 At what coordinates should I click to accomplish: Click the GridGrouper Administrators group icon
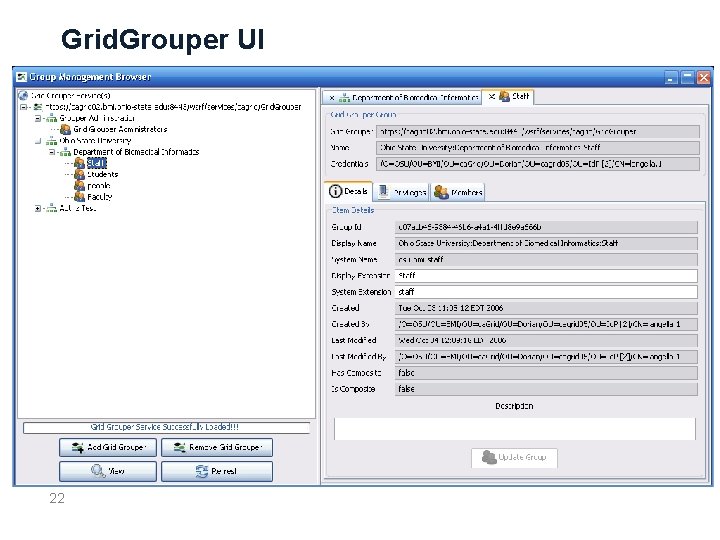(66, 129)
